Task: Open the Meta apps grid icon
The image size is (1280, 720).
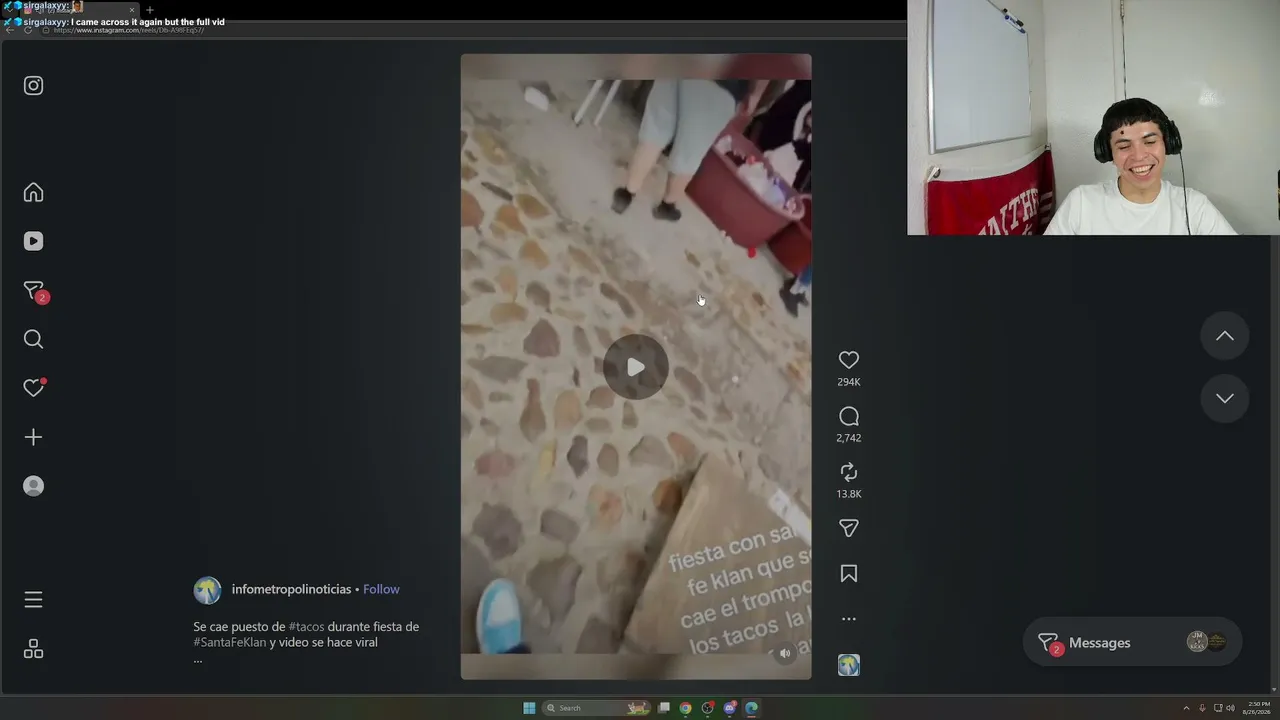Action: 33,649
